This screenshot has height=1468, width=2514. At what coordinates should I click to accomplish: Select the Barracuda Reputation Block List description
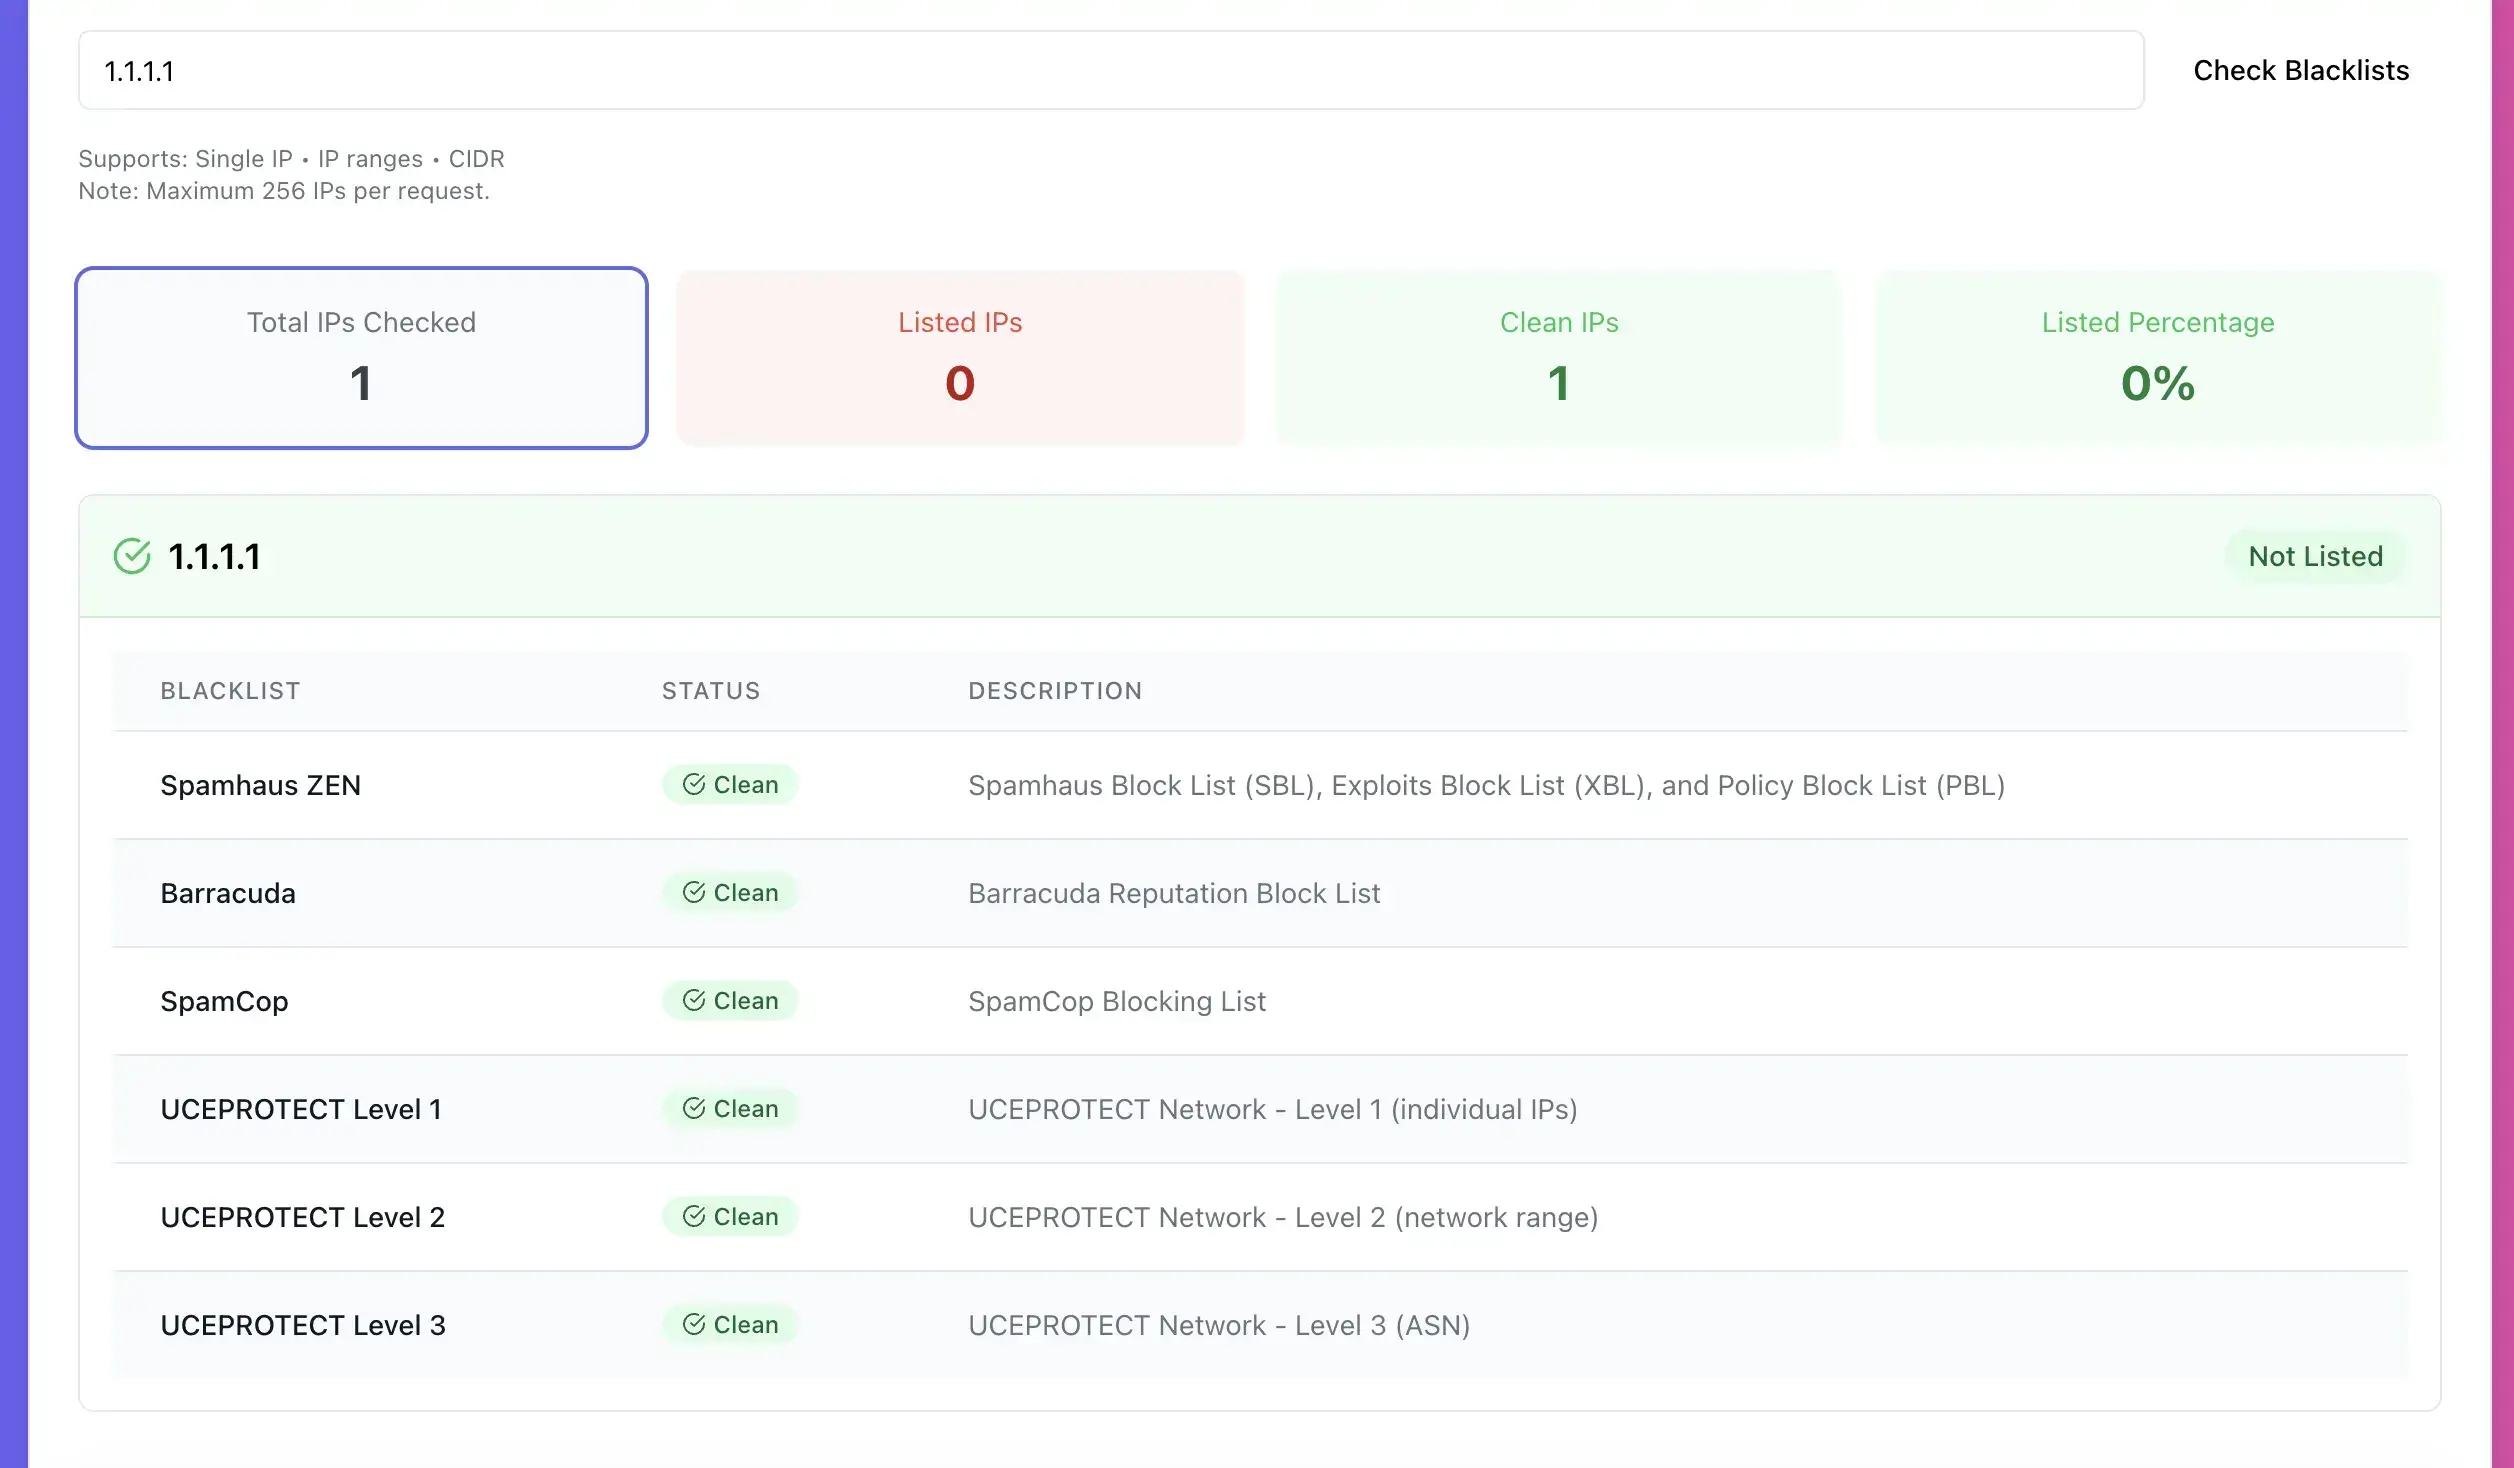point(1173,893)
